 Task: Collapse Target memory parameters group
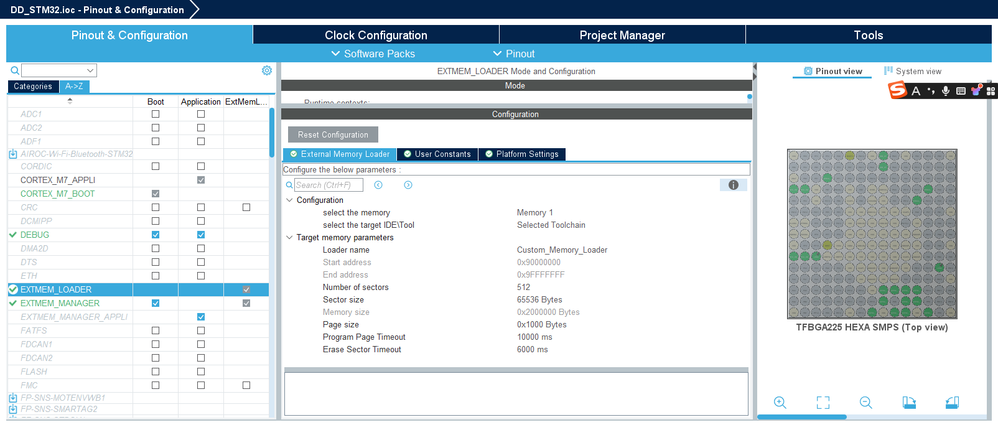coord(289,238)
